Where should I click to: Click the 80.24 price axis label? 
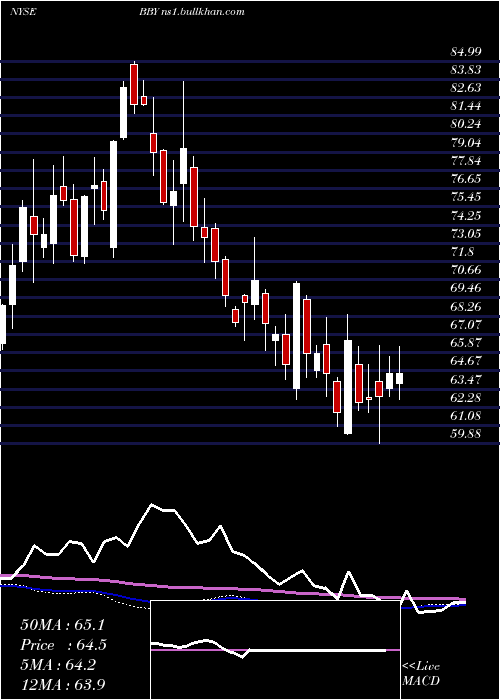tap(466, 124)
